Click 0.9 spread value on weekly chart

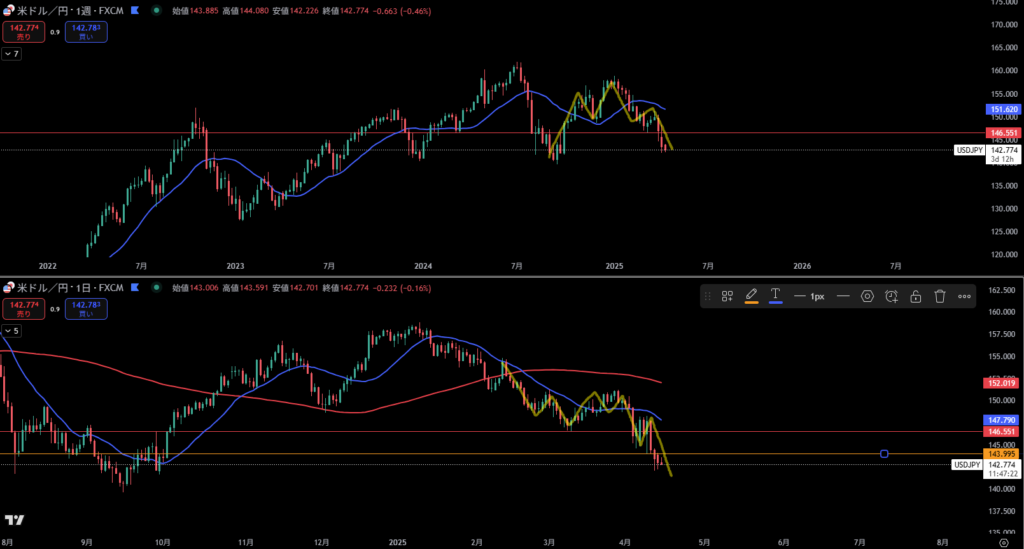55,32
